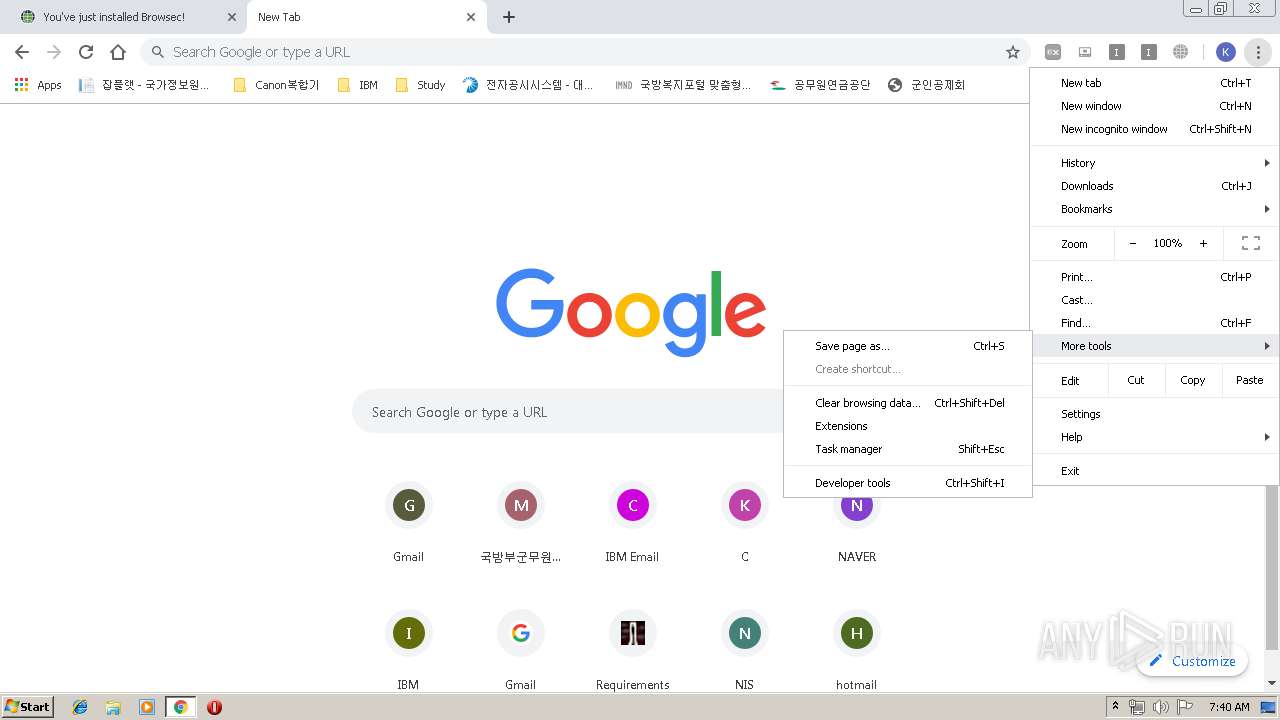
Task: Close the New Tab tab
Action: pyautogui.click(x=471, y=17)
